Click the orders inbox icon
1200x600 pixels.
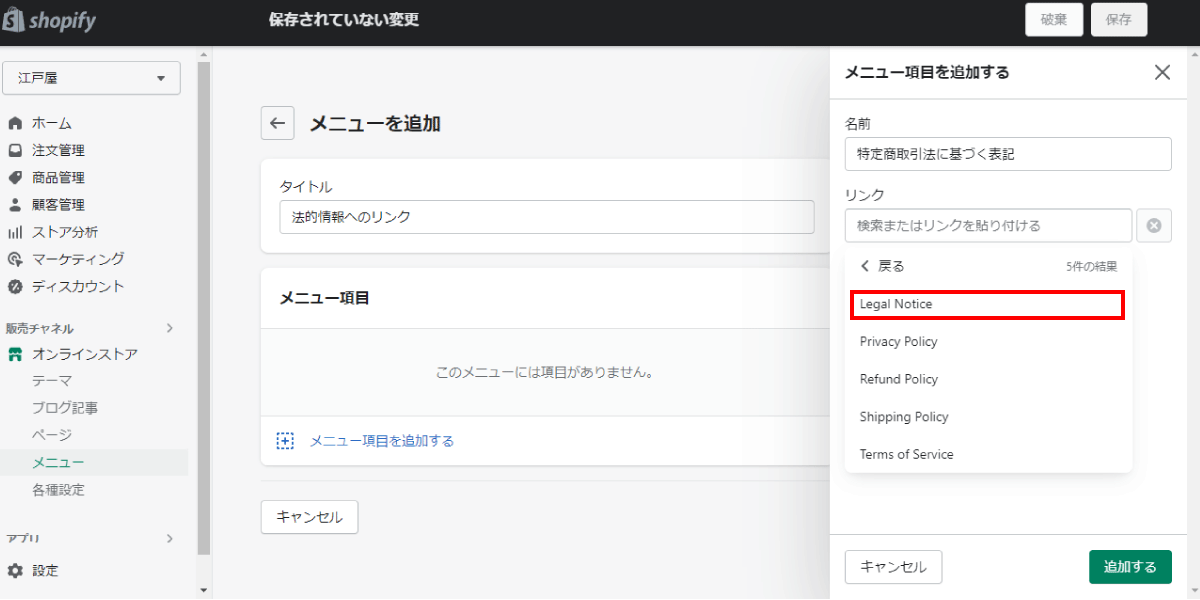pos(15,150)
